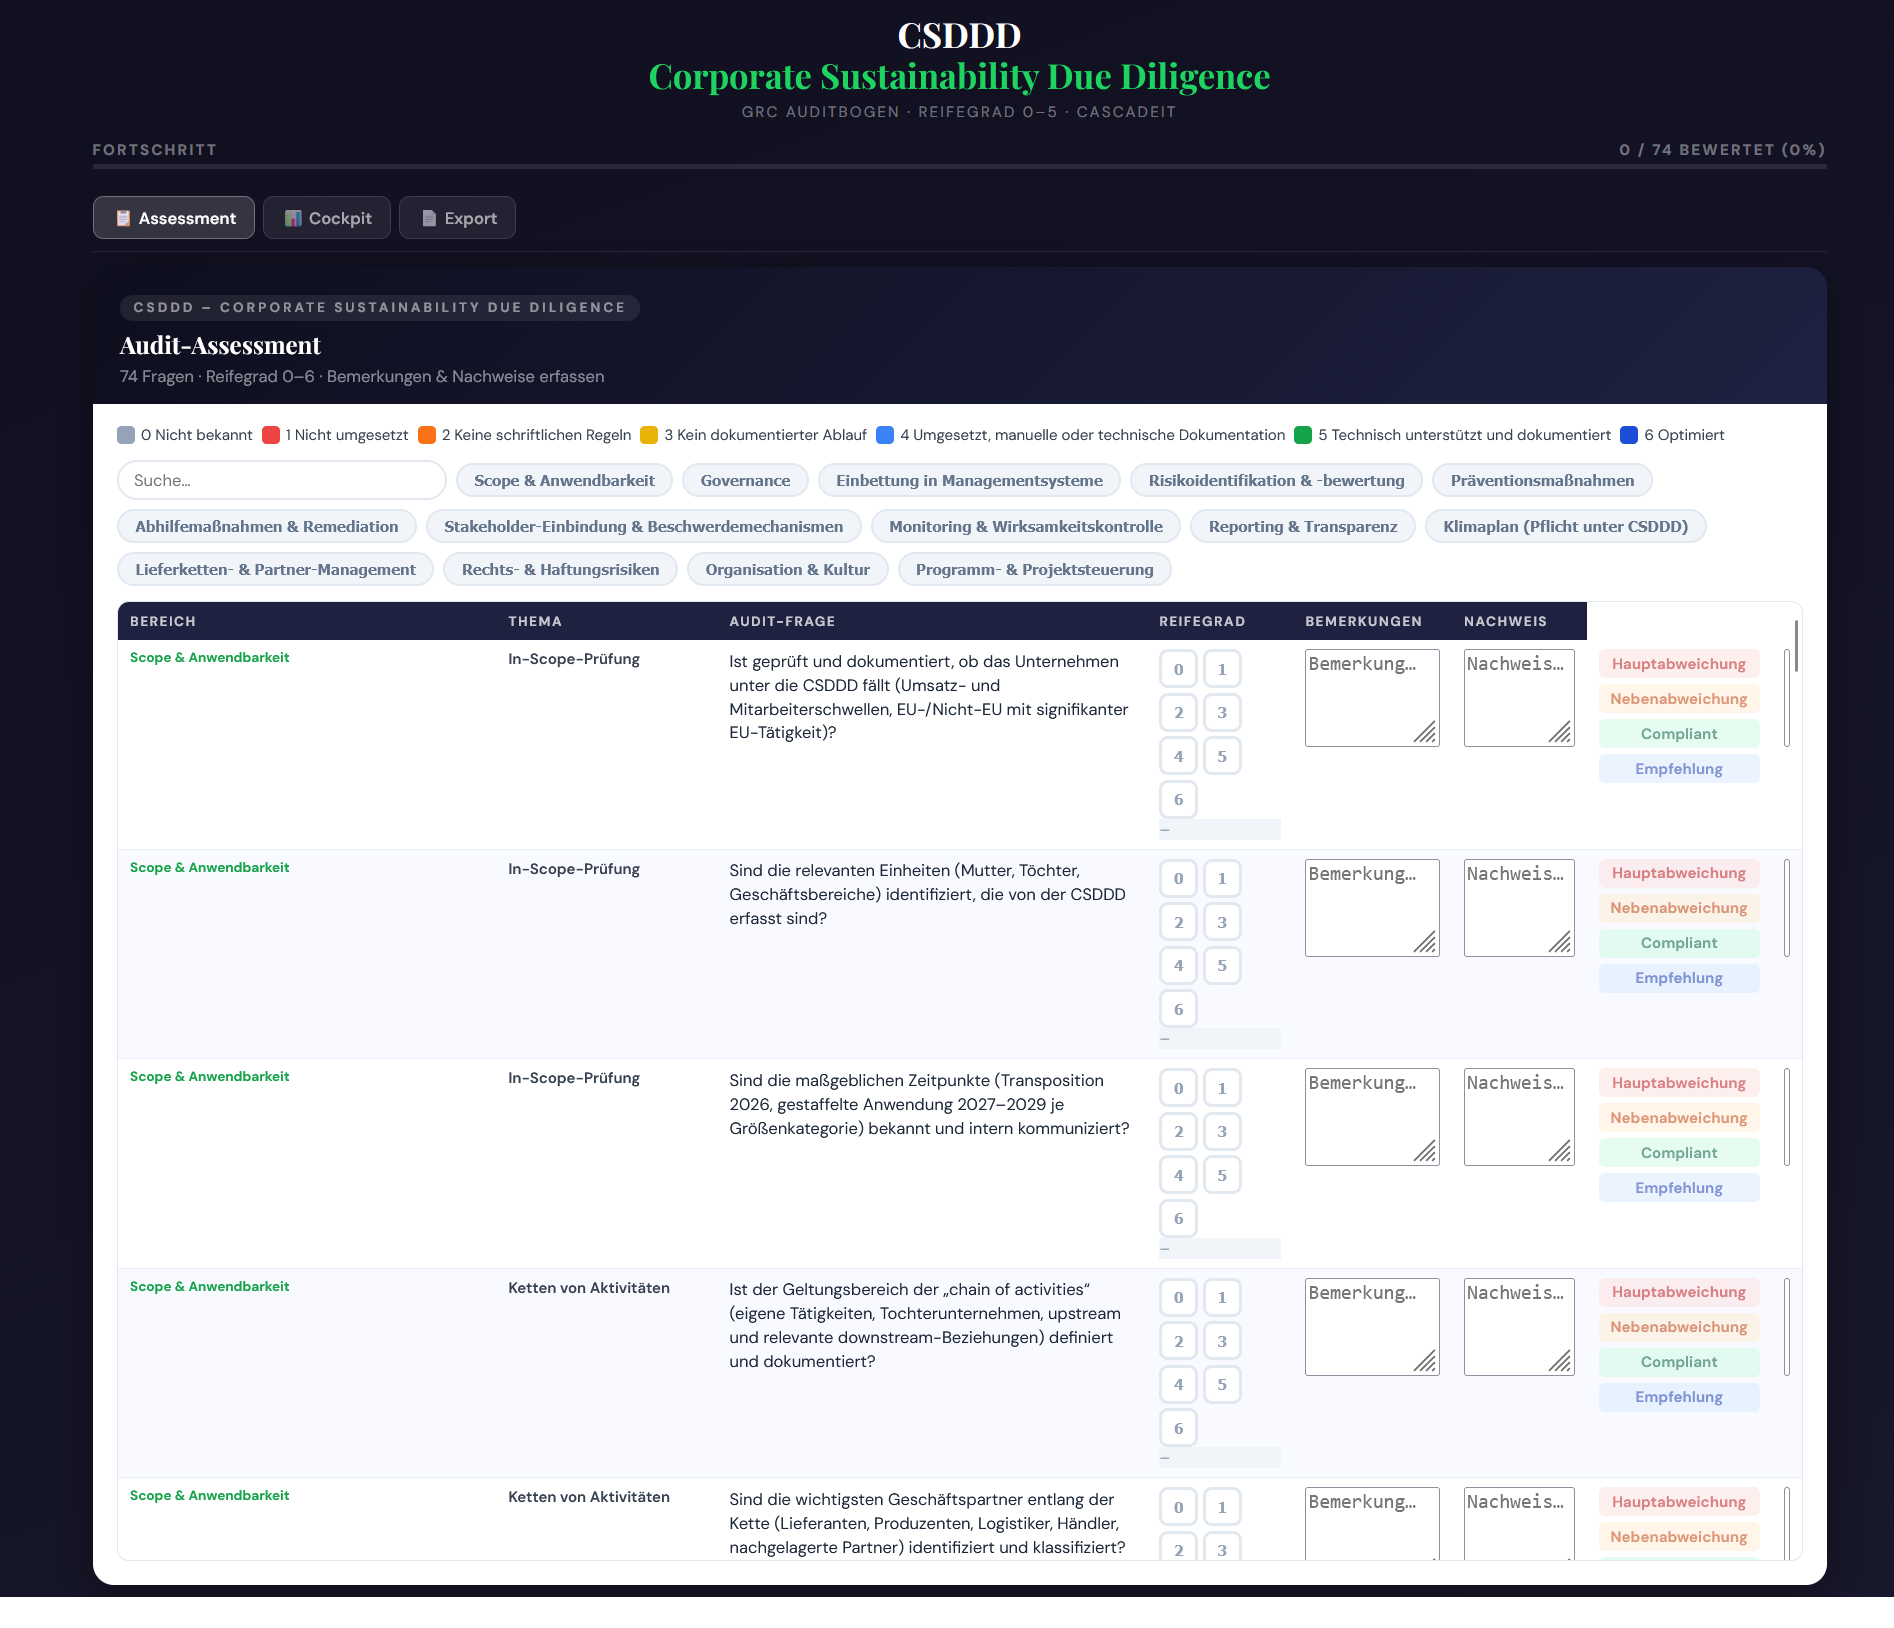Select Reifegrad 5 for 'maßgeblichen Zeitpunkte' question
Screen dimensions: 1894x1628
(1222, 1175)
